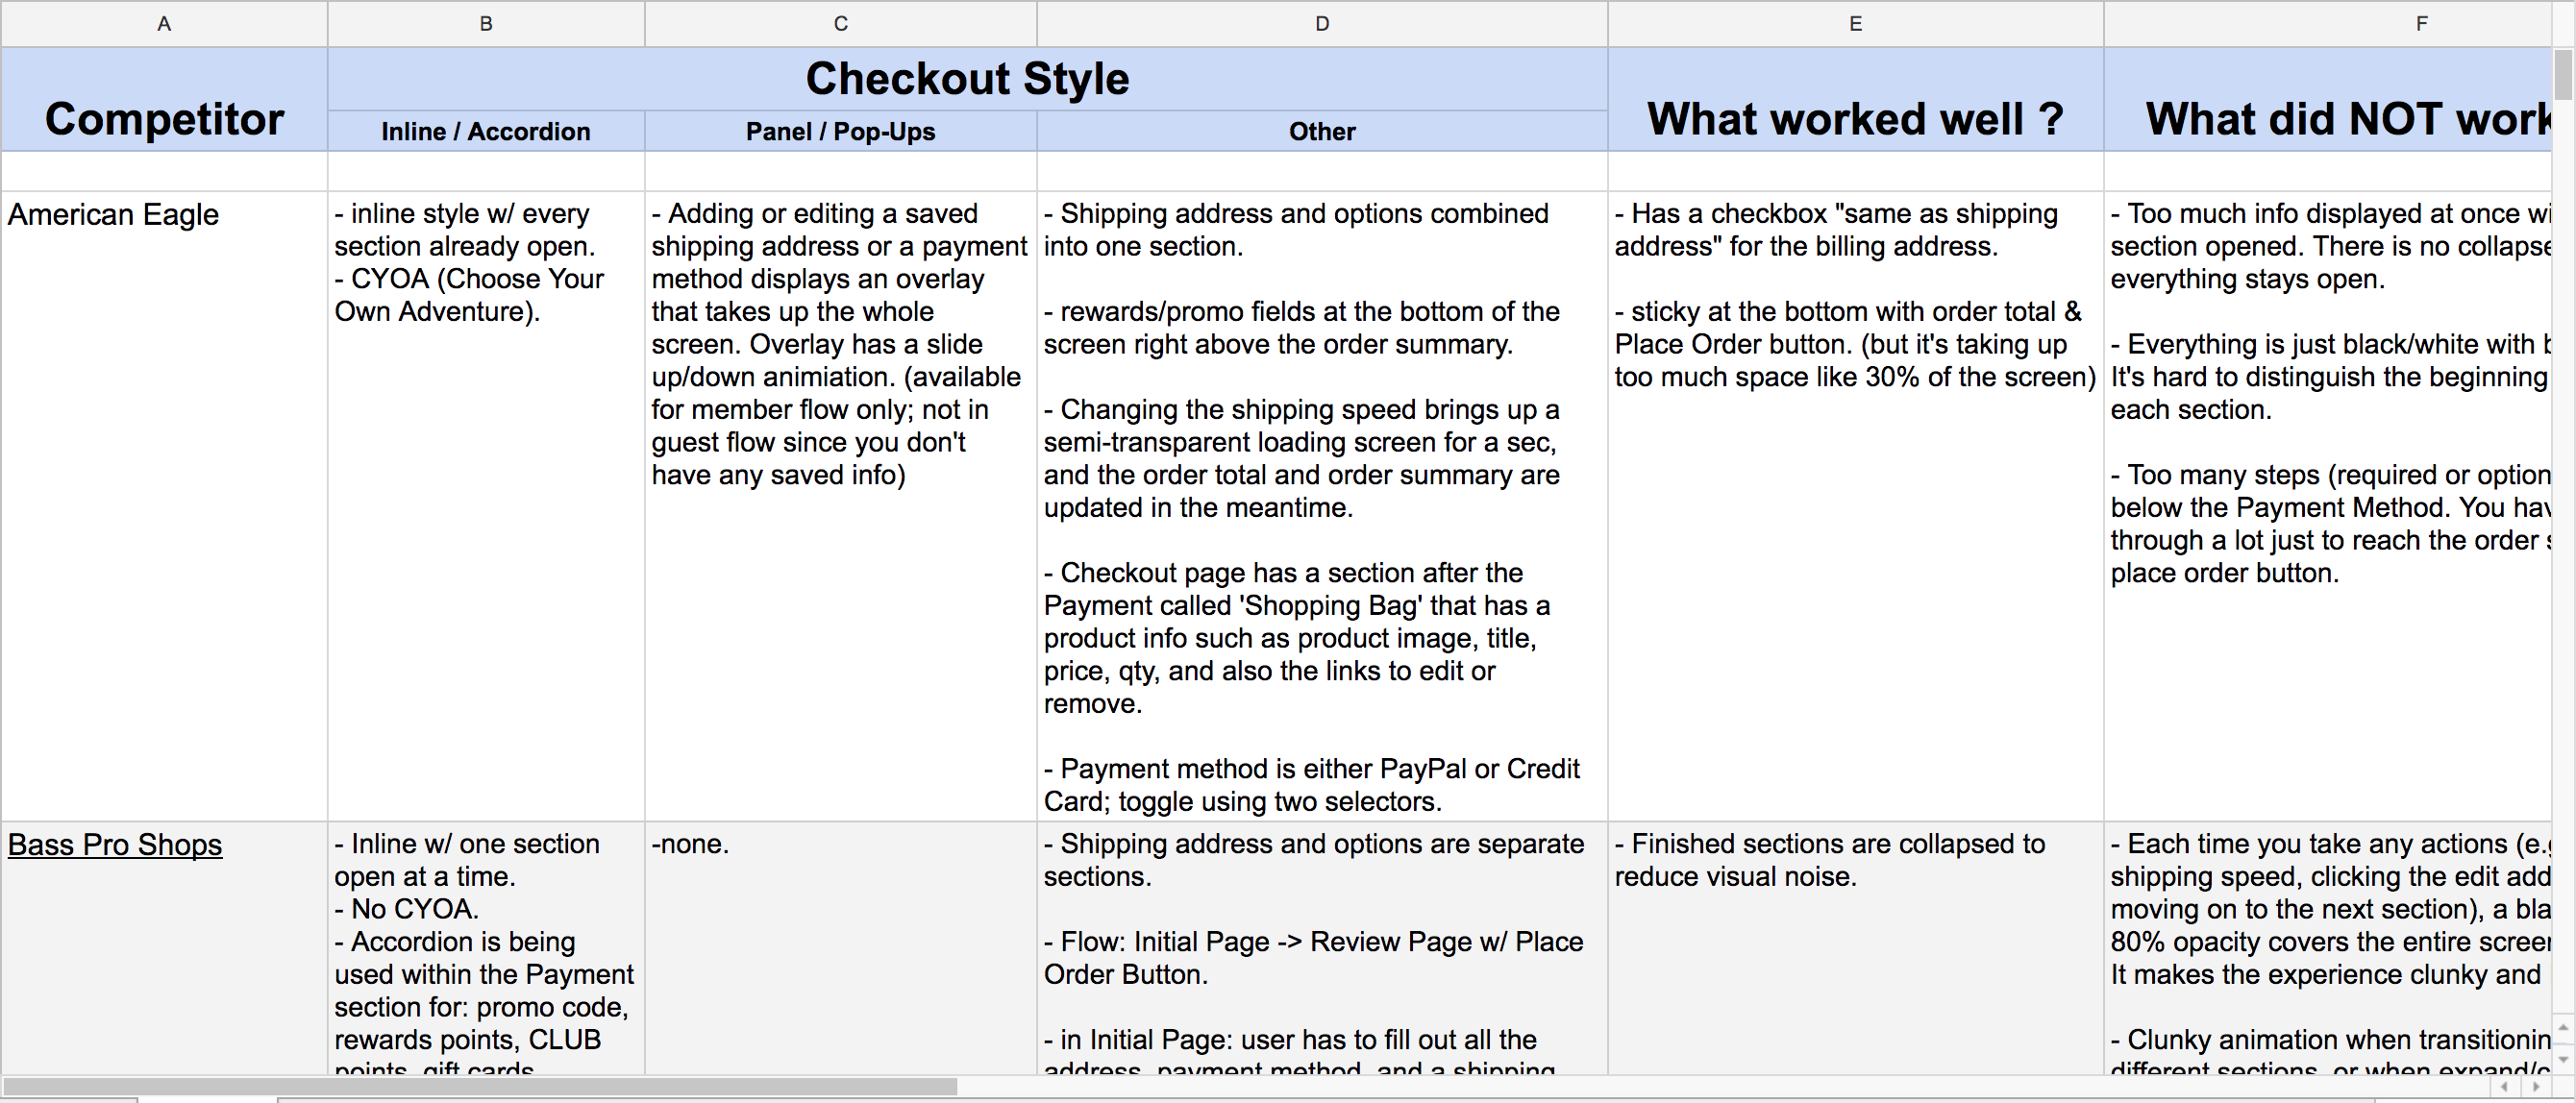The image size is (2576, 1103).
Task: Select column F header
Action: [x=2328, y=23]
